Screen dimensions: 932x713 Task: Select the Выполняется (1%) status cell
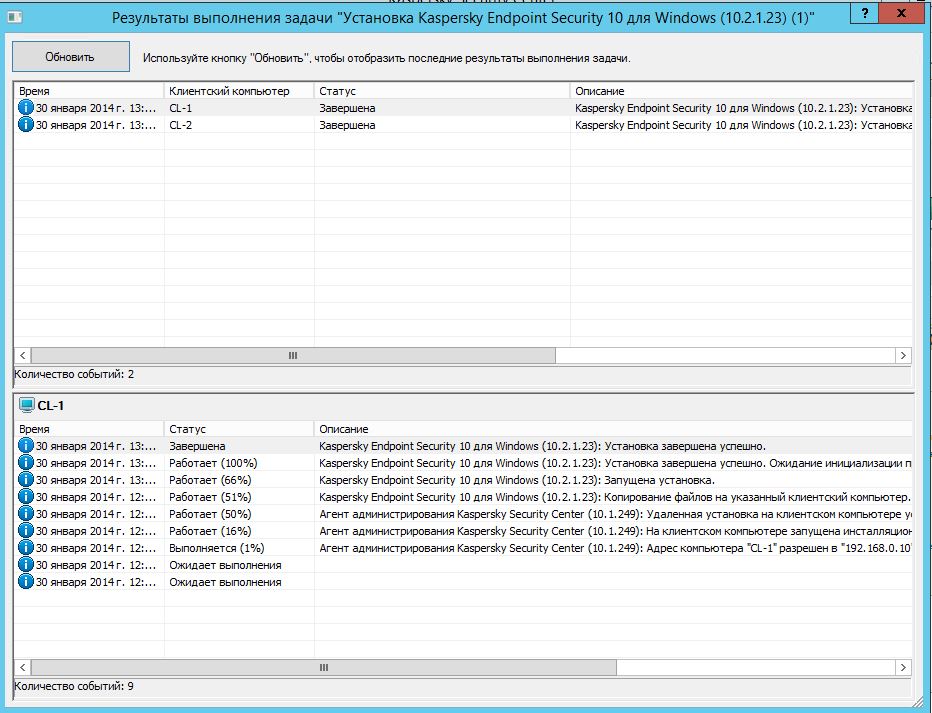(x=216, y=548)
